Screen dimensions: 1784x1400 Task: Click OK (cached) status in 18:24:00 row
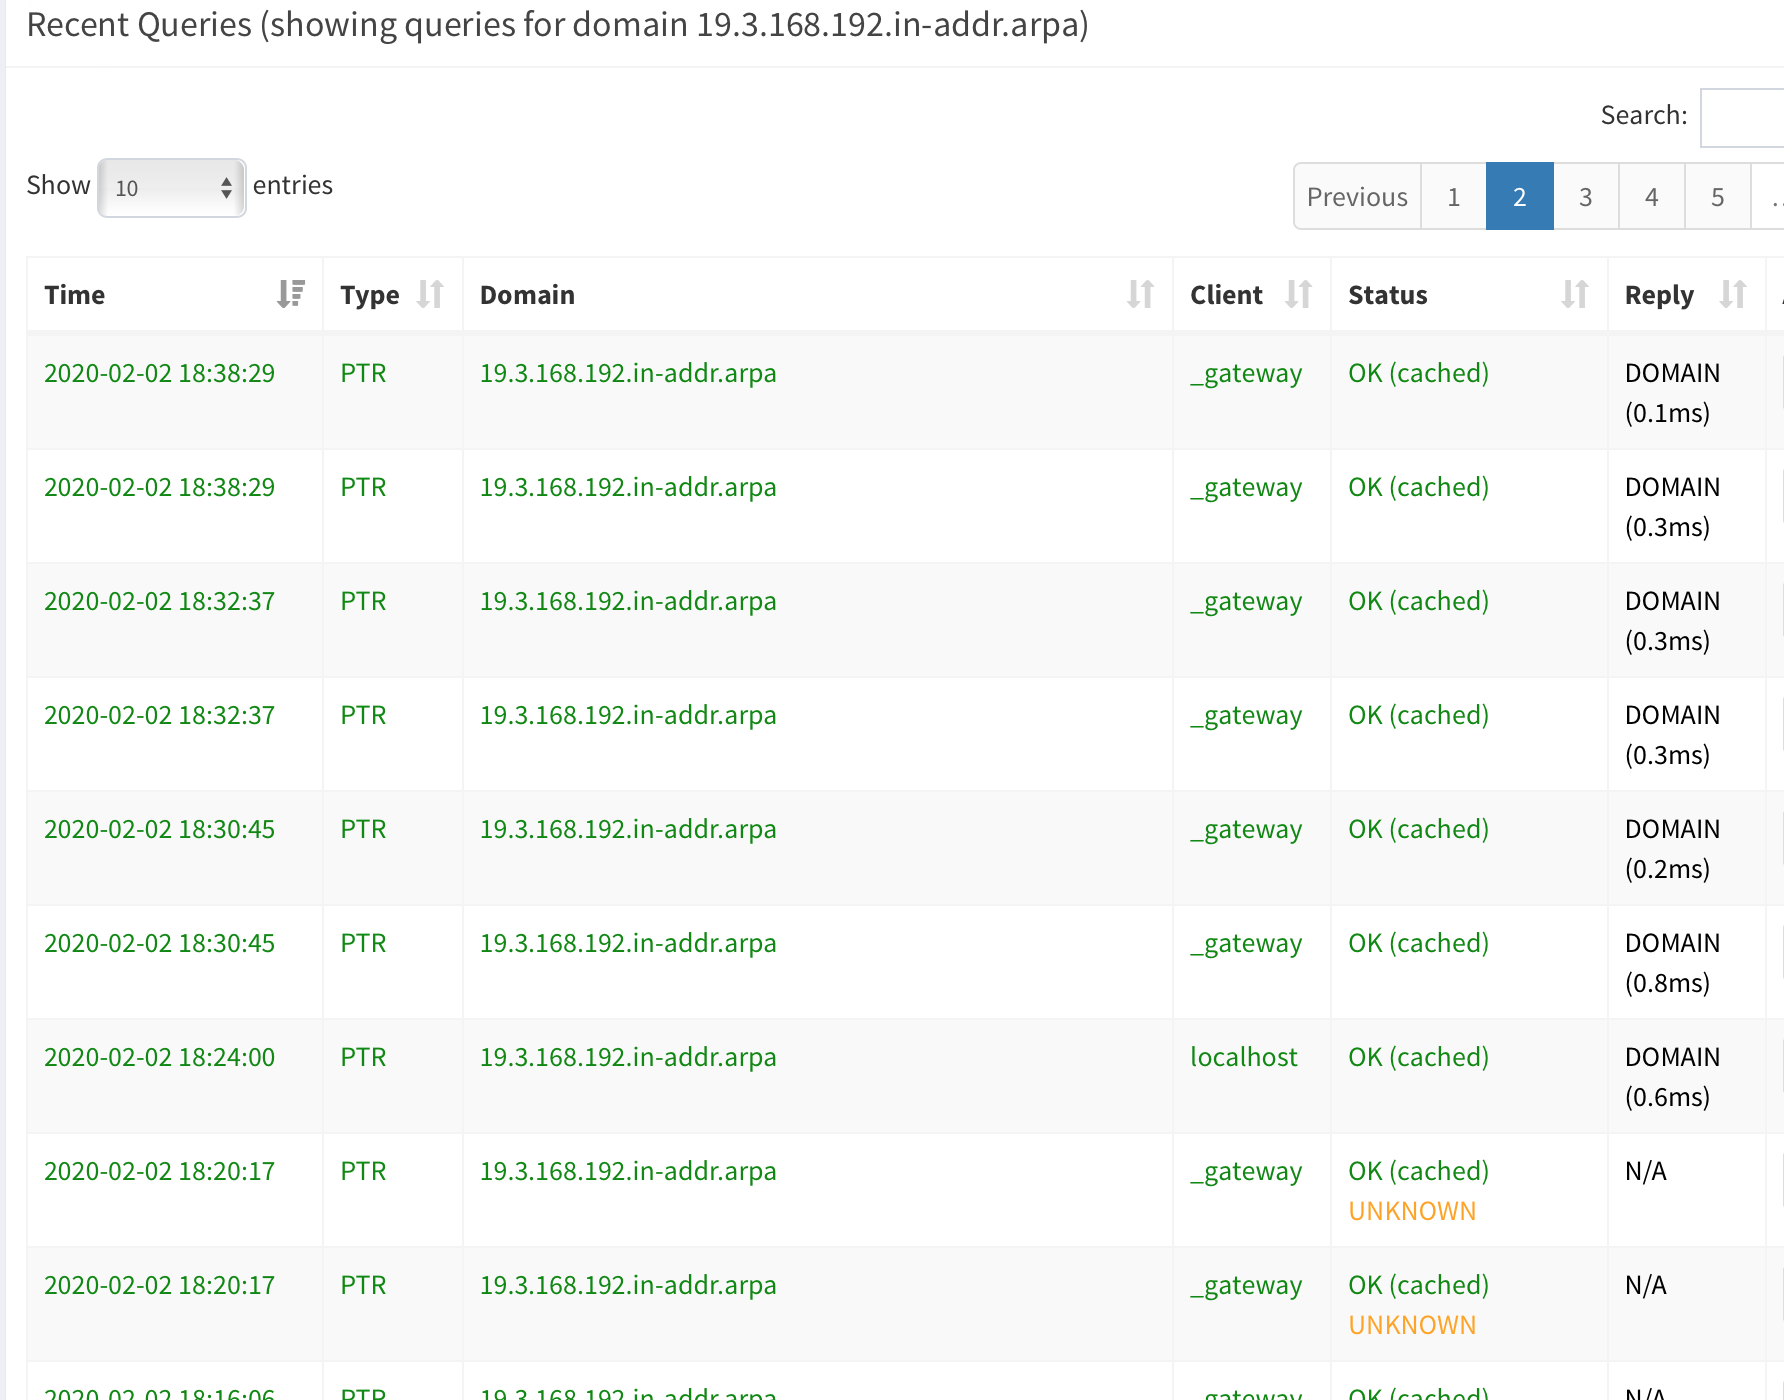tap(1418, 1057)
